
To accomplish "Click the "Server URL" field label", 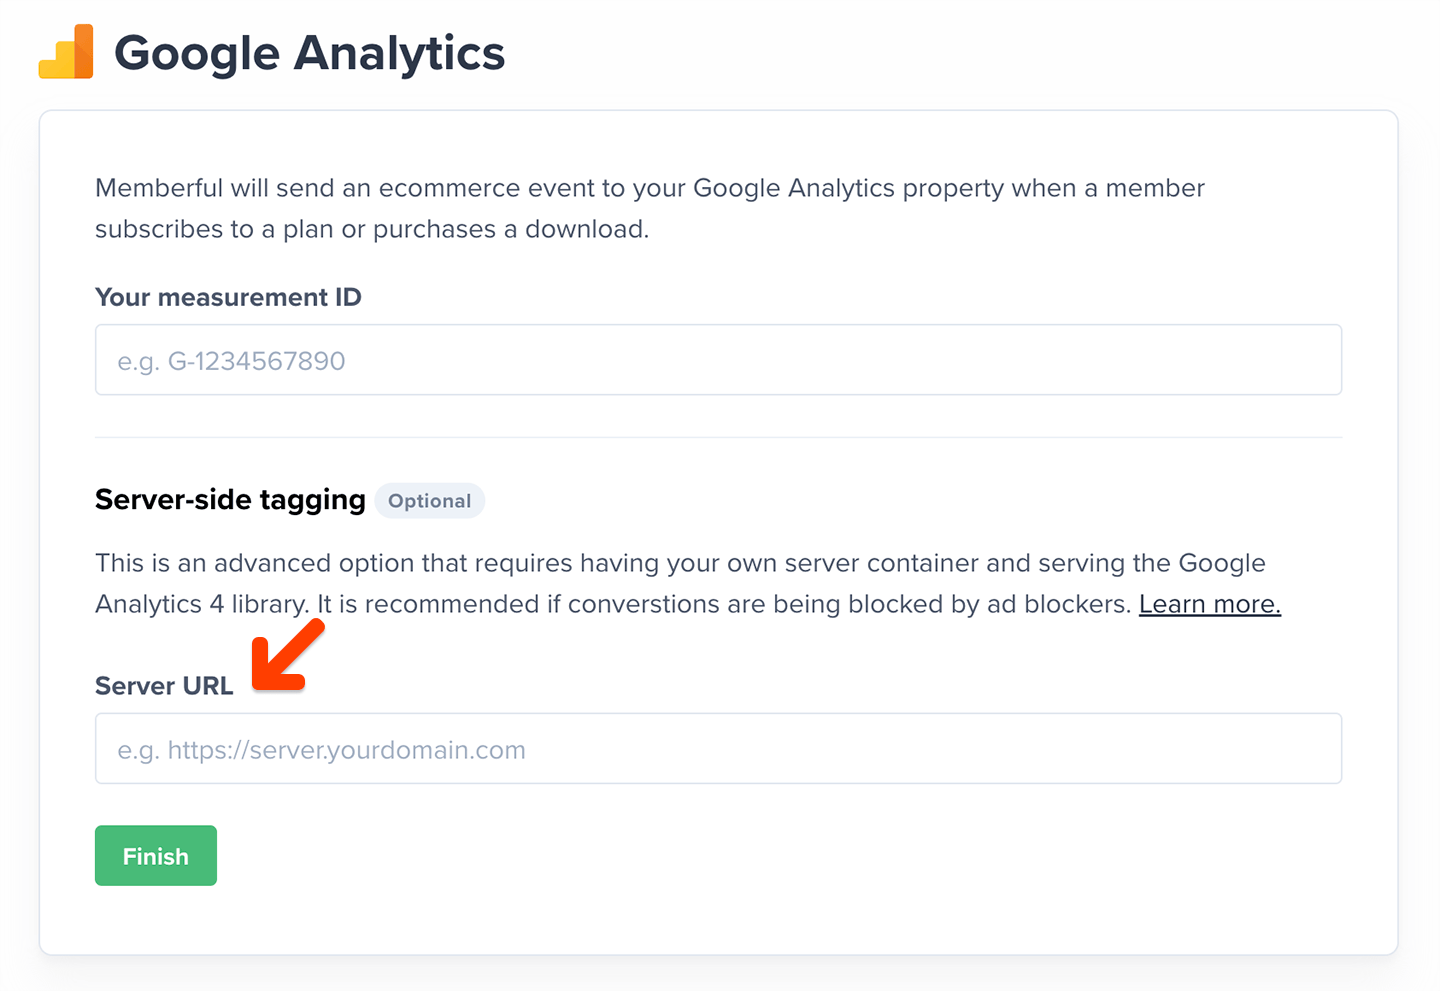I will (x=164, y=686).
